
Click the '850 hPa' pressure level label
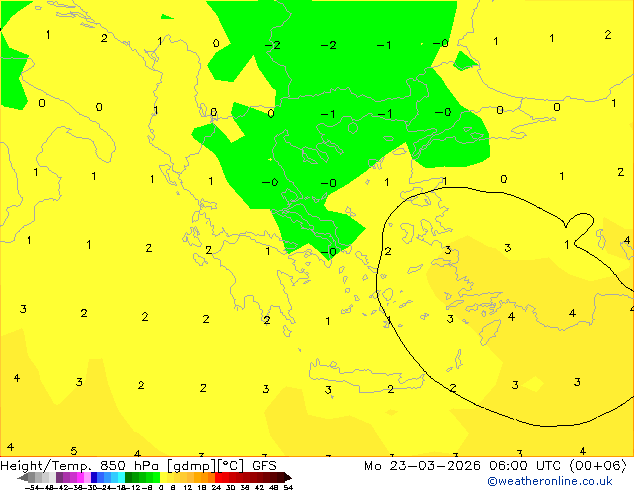click(129, 466)
